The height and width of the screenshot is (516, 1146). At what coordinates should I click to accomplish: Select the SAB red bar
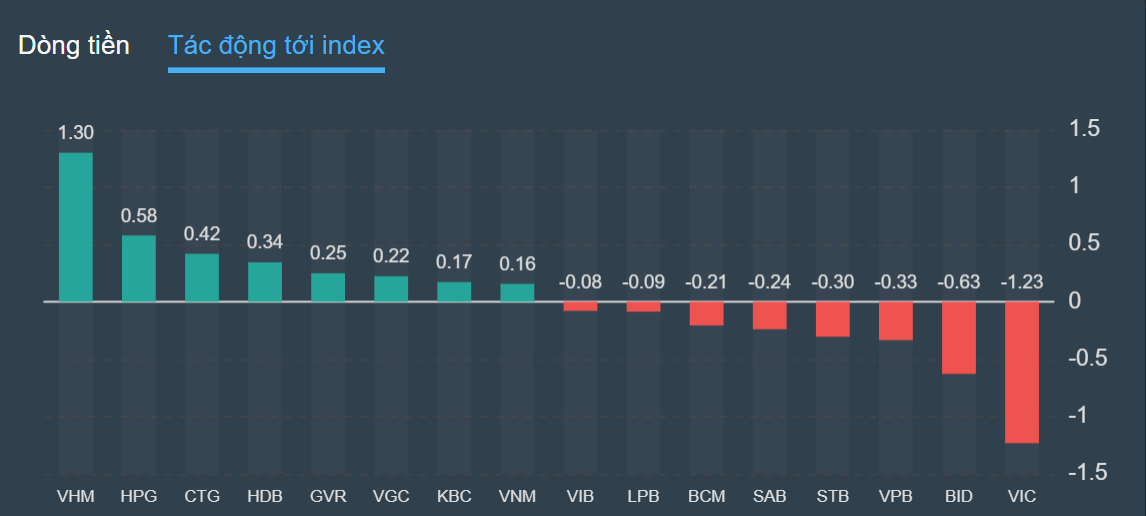[770, 315]
